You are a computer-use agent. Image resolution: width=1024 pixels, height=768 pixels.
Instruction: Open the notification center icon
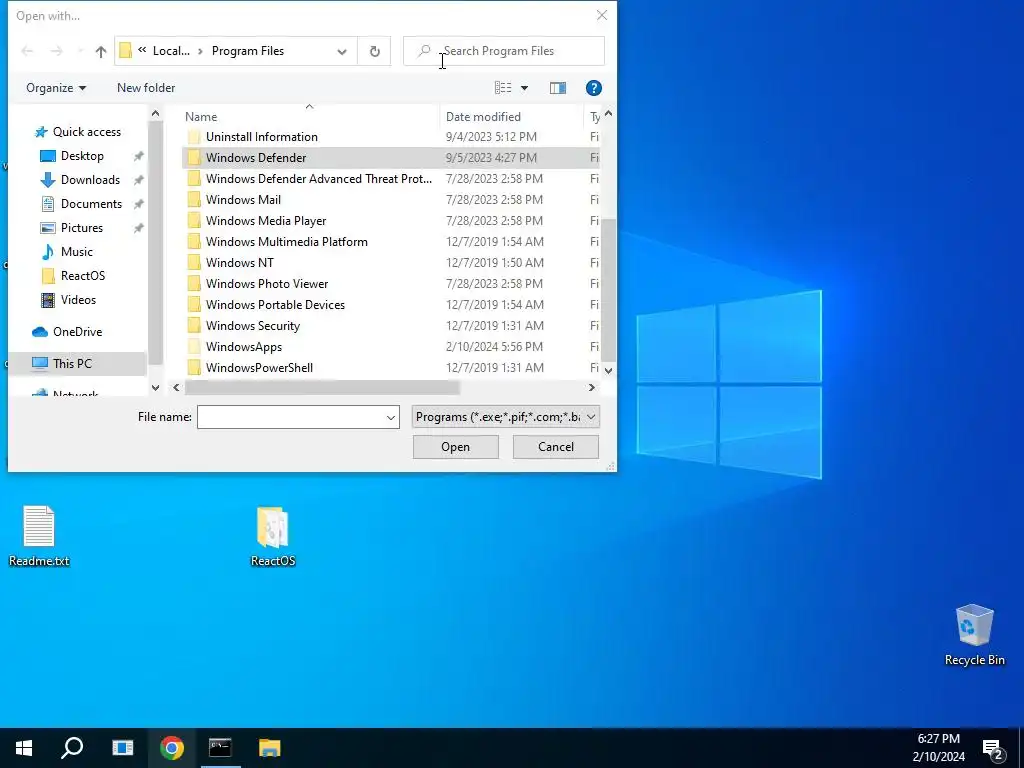point(993,749)
